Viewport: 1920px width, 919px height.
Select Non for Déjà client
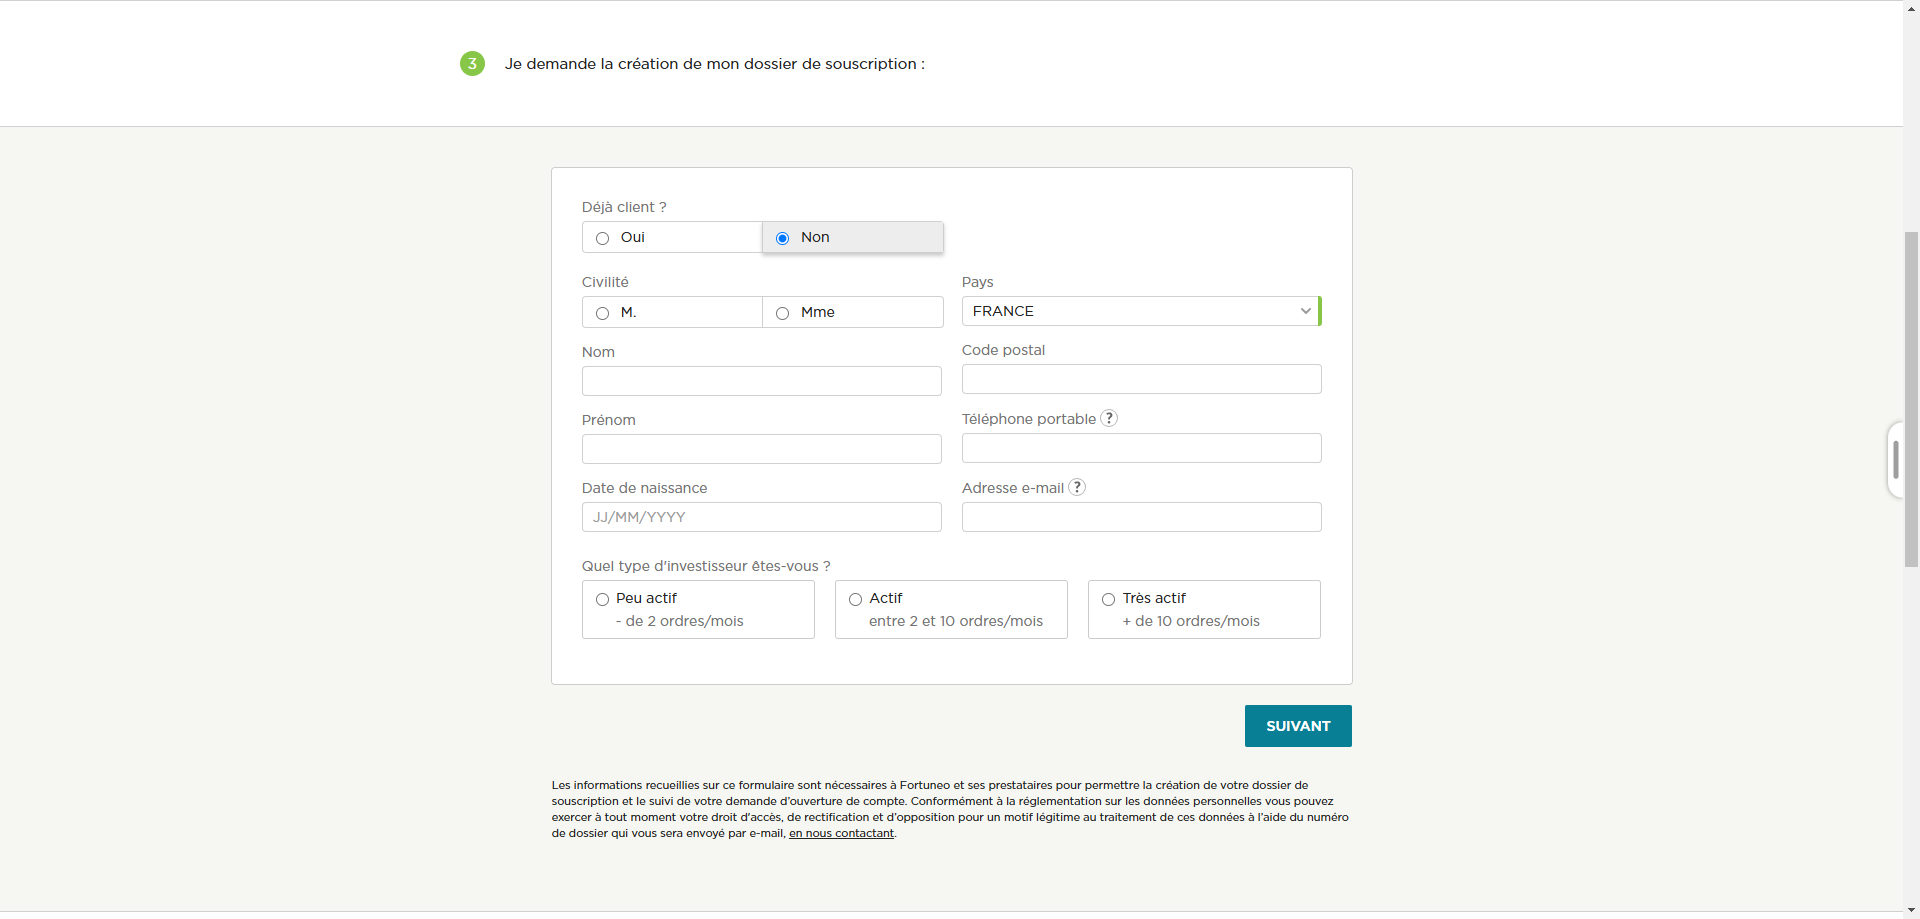click(x=853, y=237)
